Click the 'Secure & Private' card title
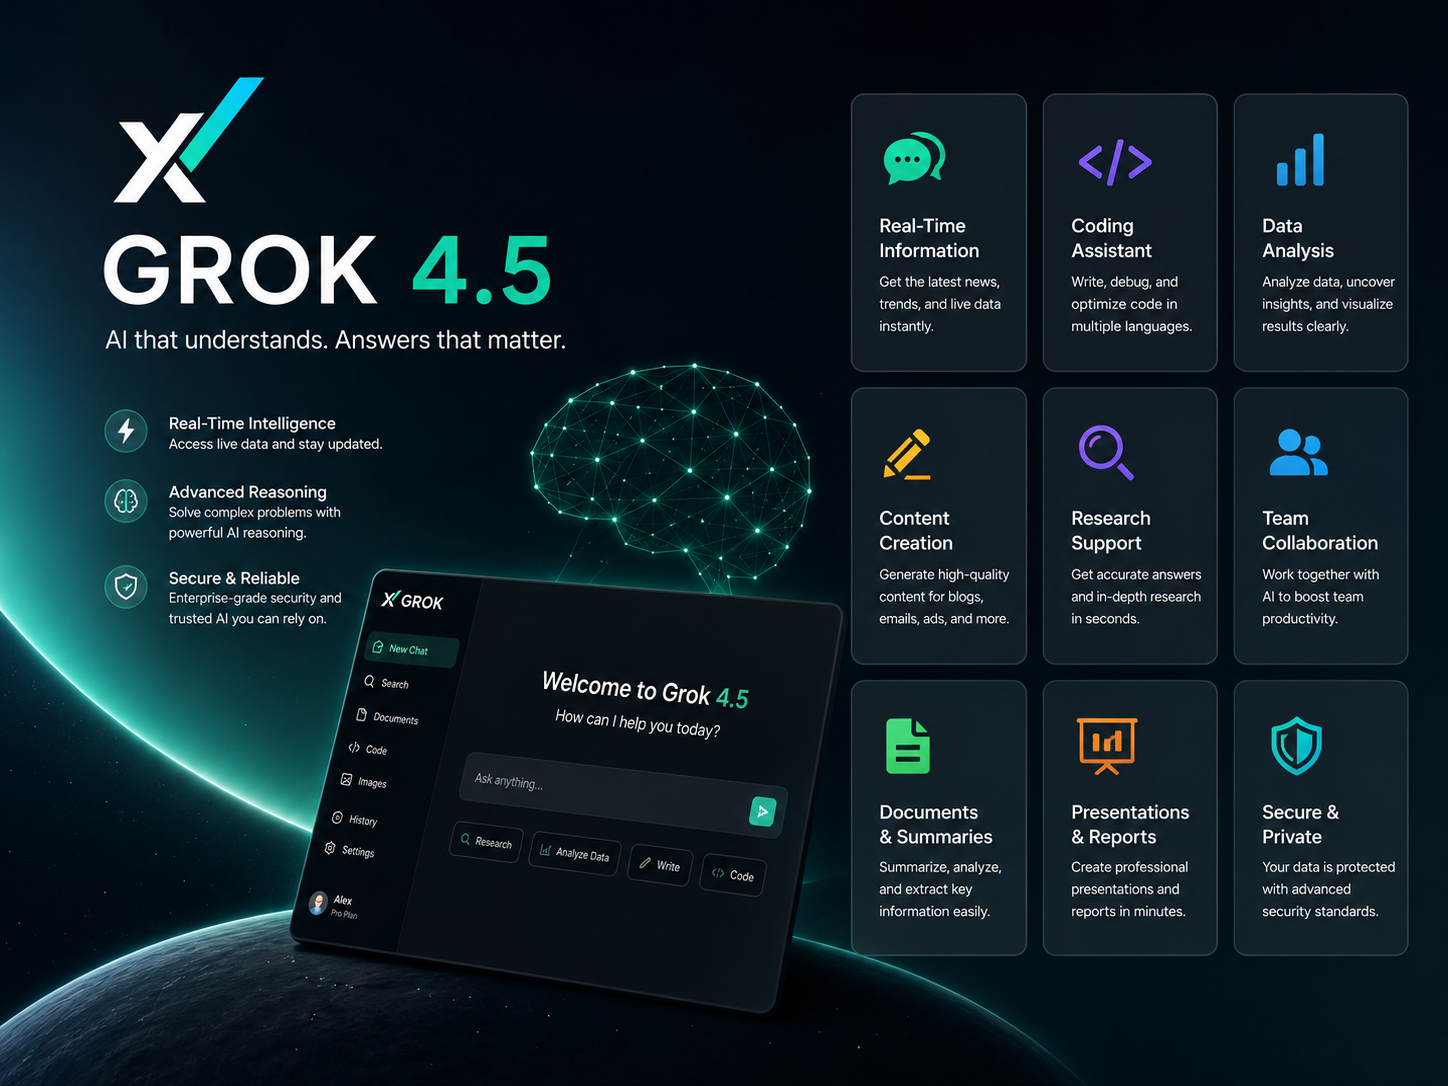The width and height of the screenshot is (1448, 1086). [1300, 825]
